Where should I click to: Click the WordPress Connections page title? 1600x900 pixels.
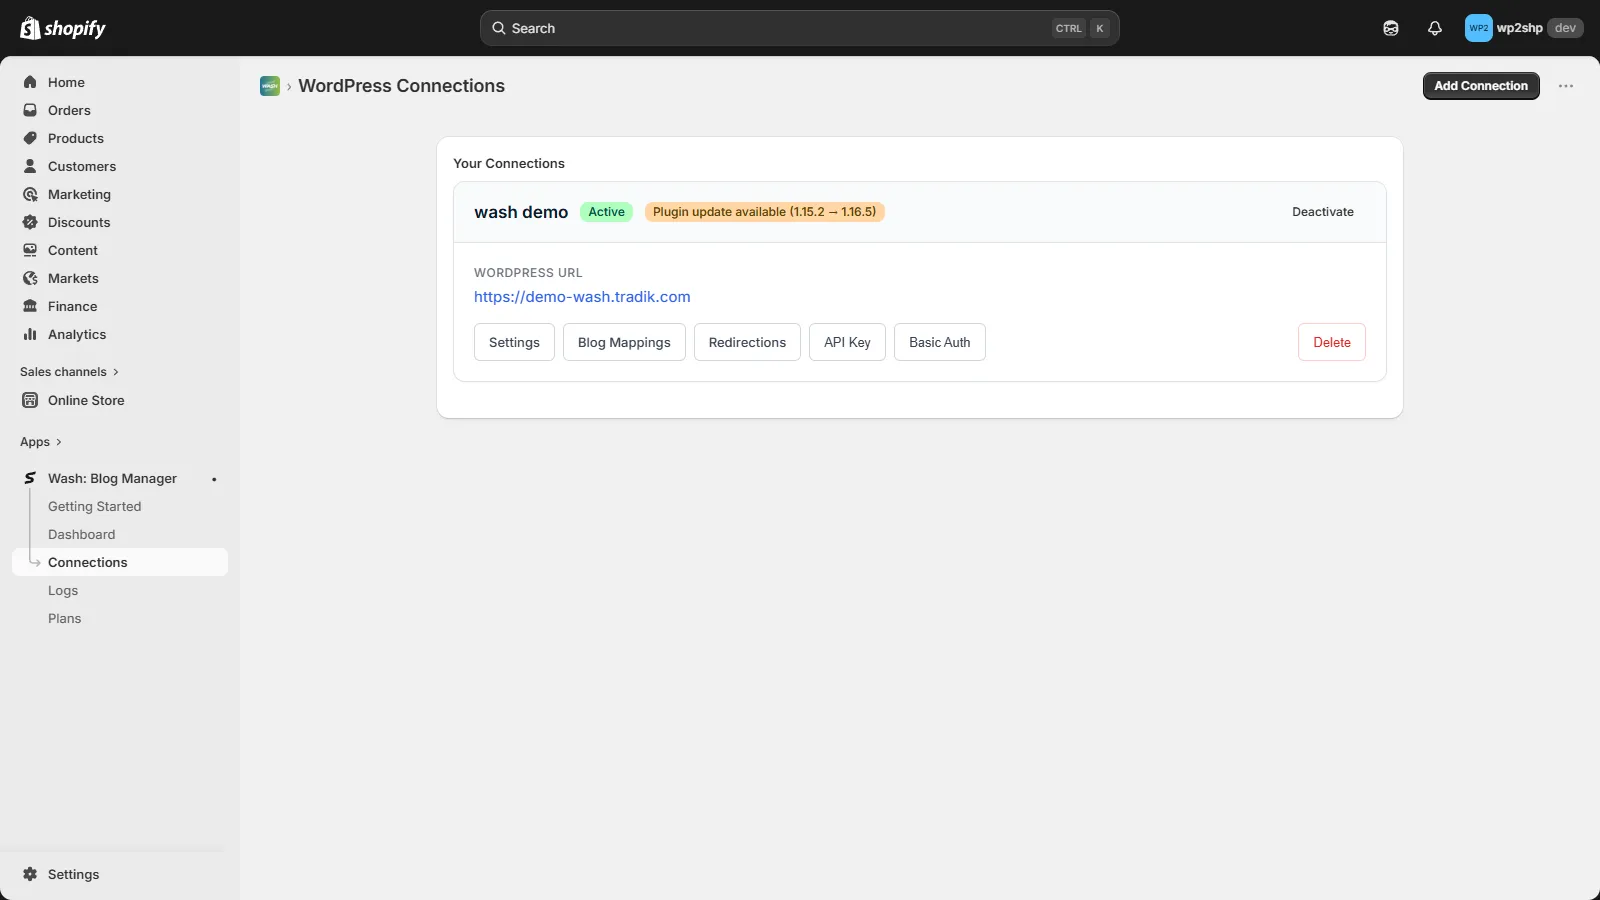(x=401, y=86)
